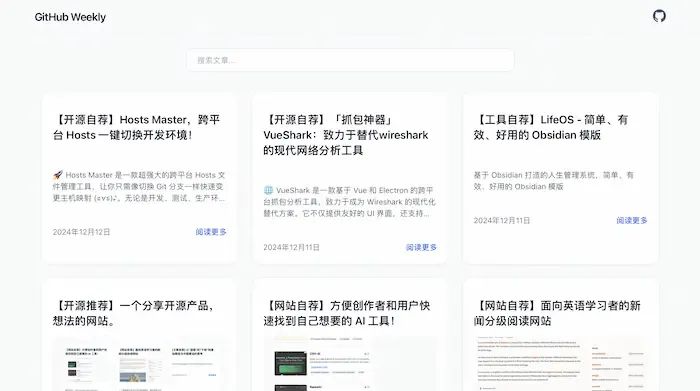Focus the article search input field
700x391 pixels.
(x=350, y=60)
